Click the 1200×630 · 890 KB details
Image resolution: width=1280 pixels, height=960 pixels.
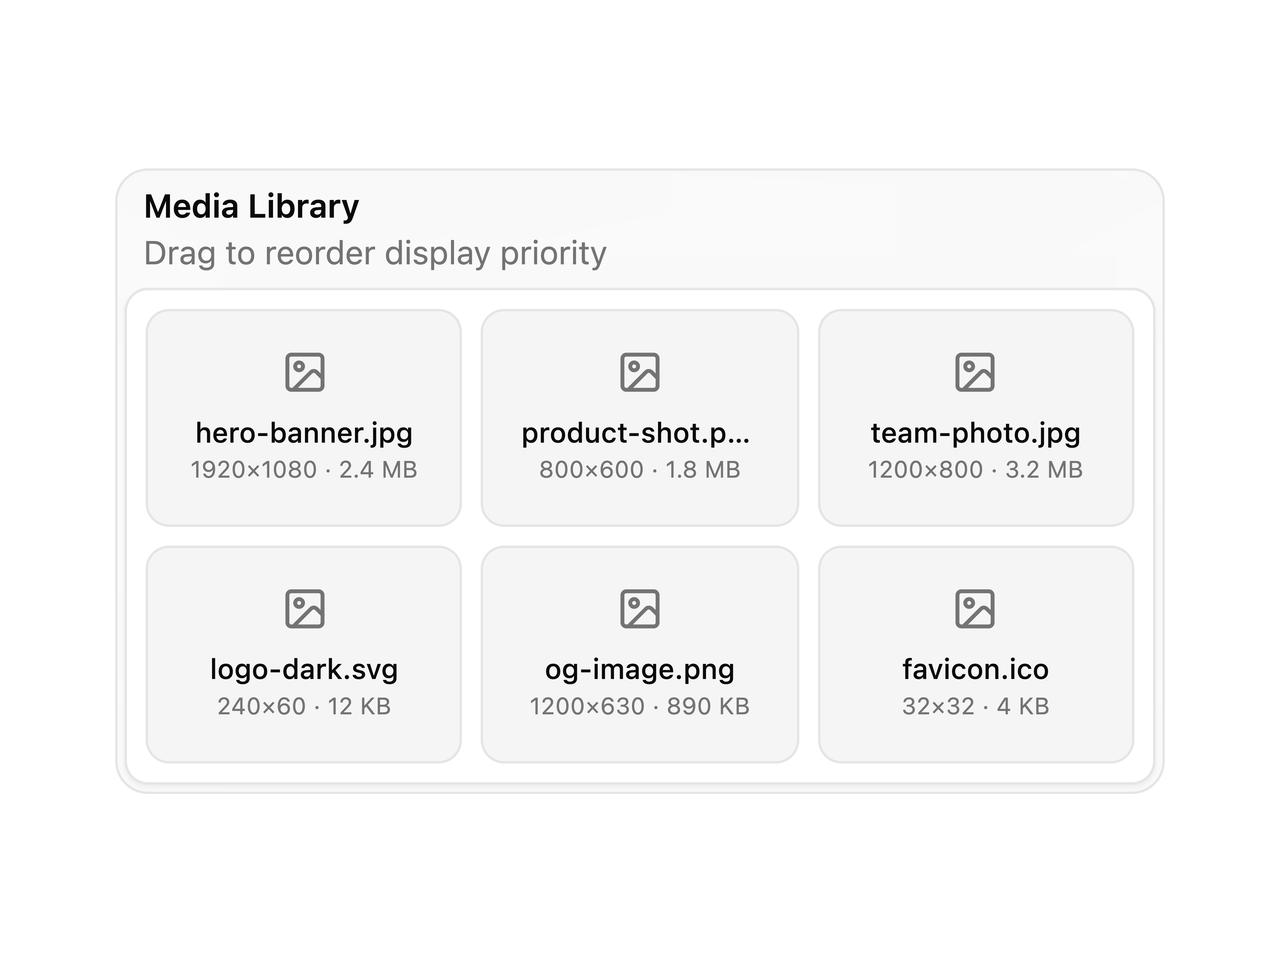coord(640,706)
